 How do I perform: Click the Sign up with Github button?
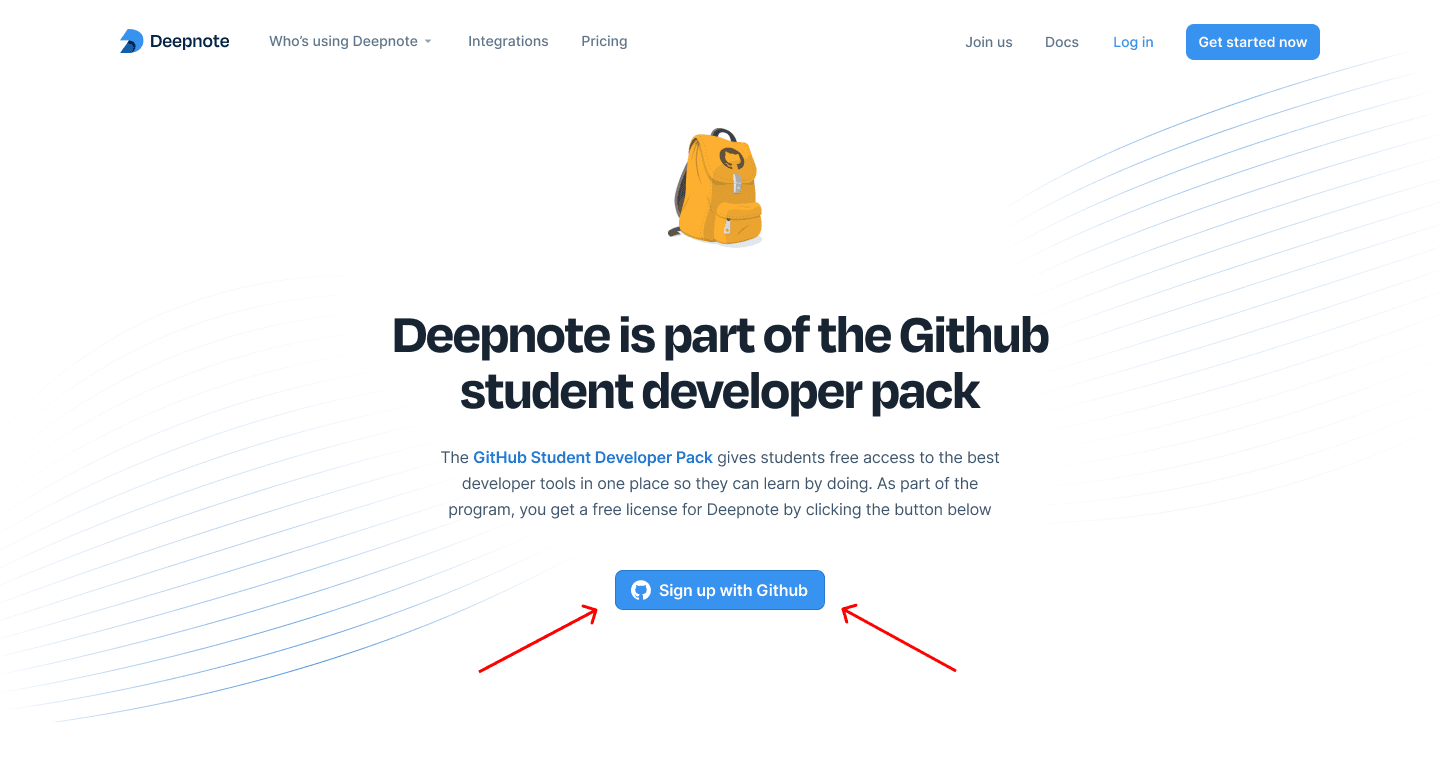tap(720, 590)
